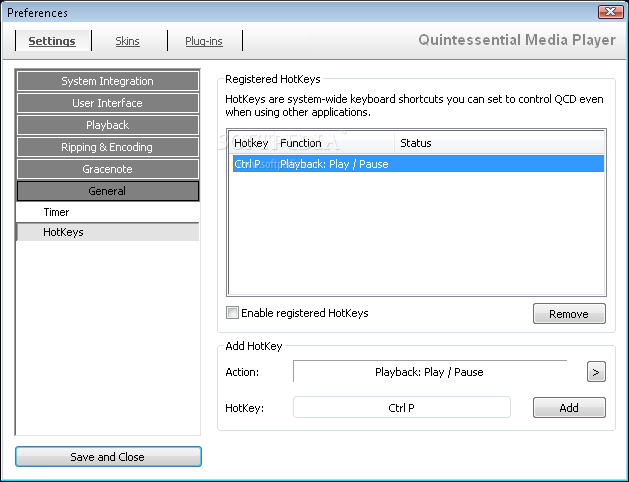Sort by Status column header
The image size is (629, 482).
(499, 143)
